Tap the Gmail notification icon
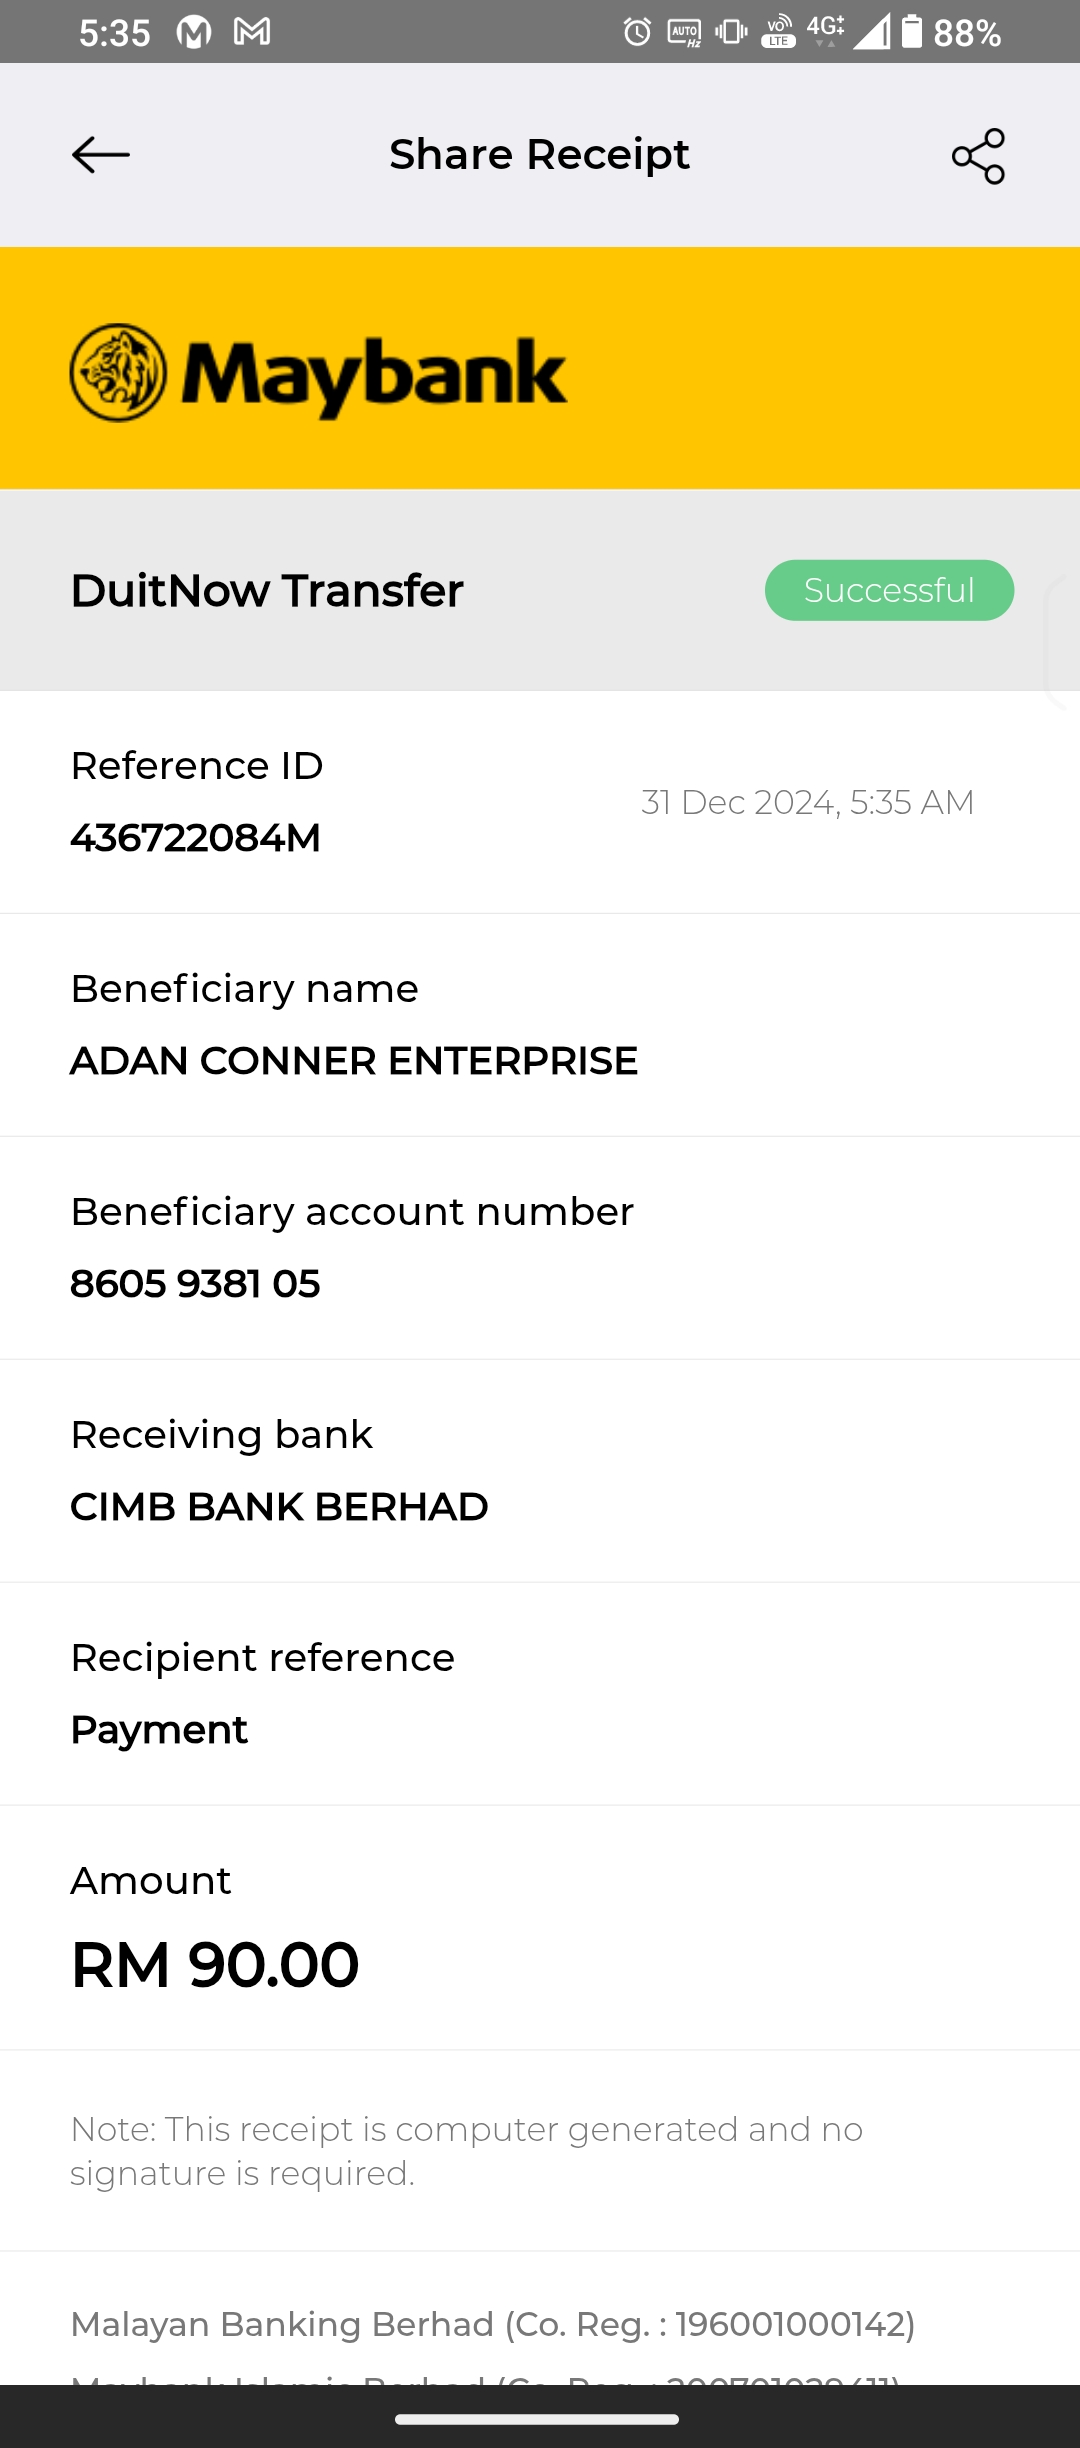1080x2448 pixels. (x=252, y=33)
